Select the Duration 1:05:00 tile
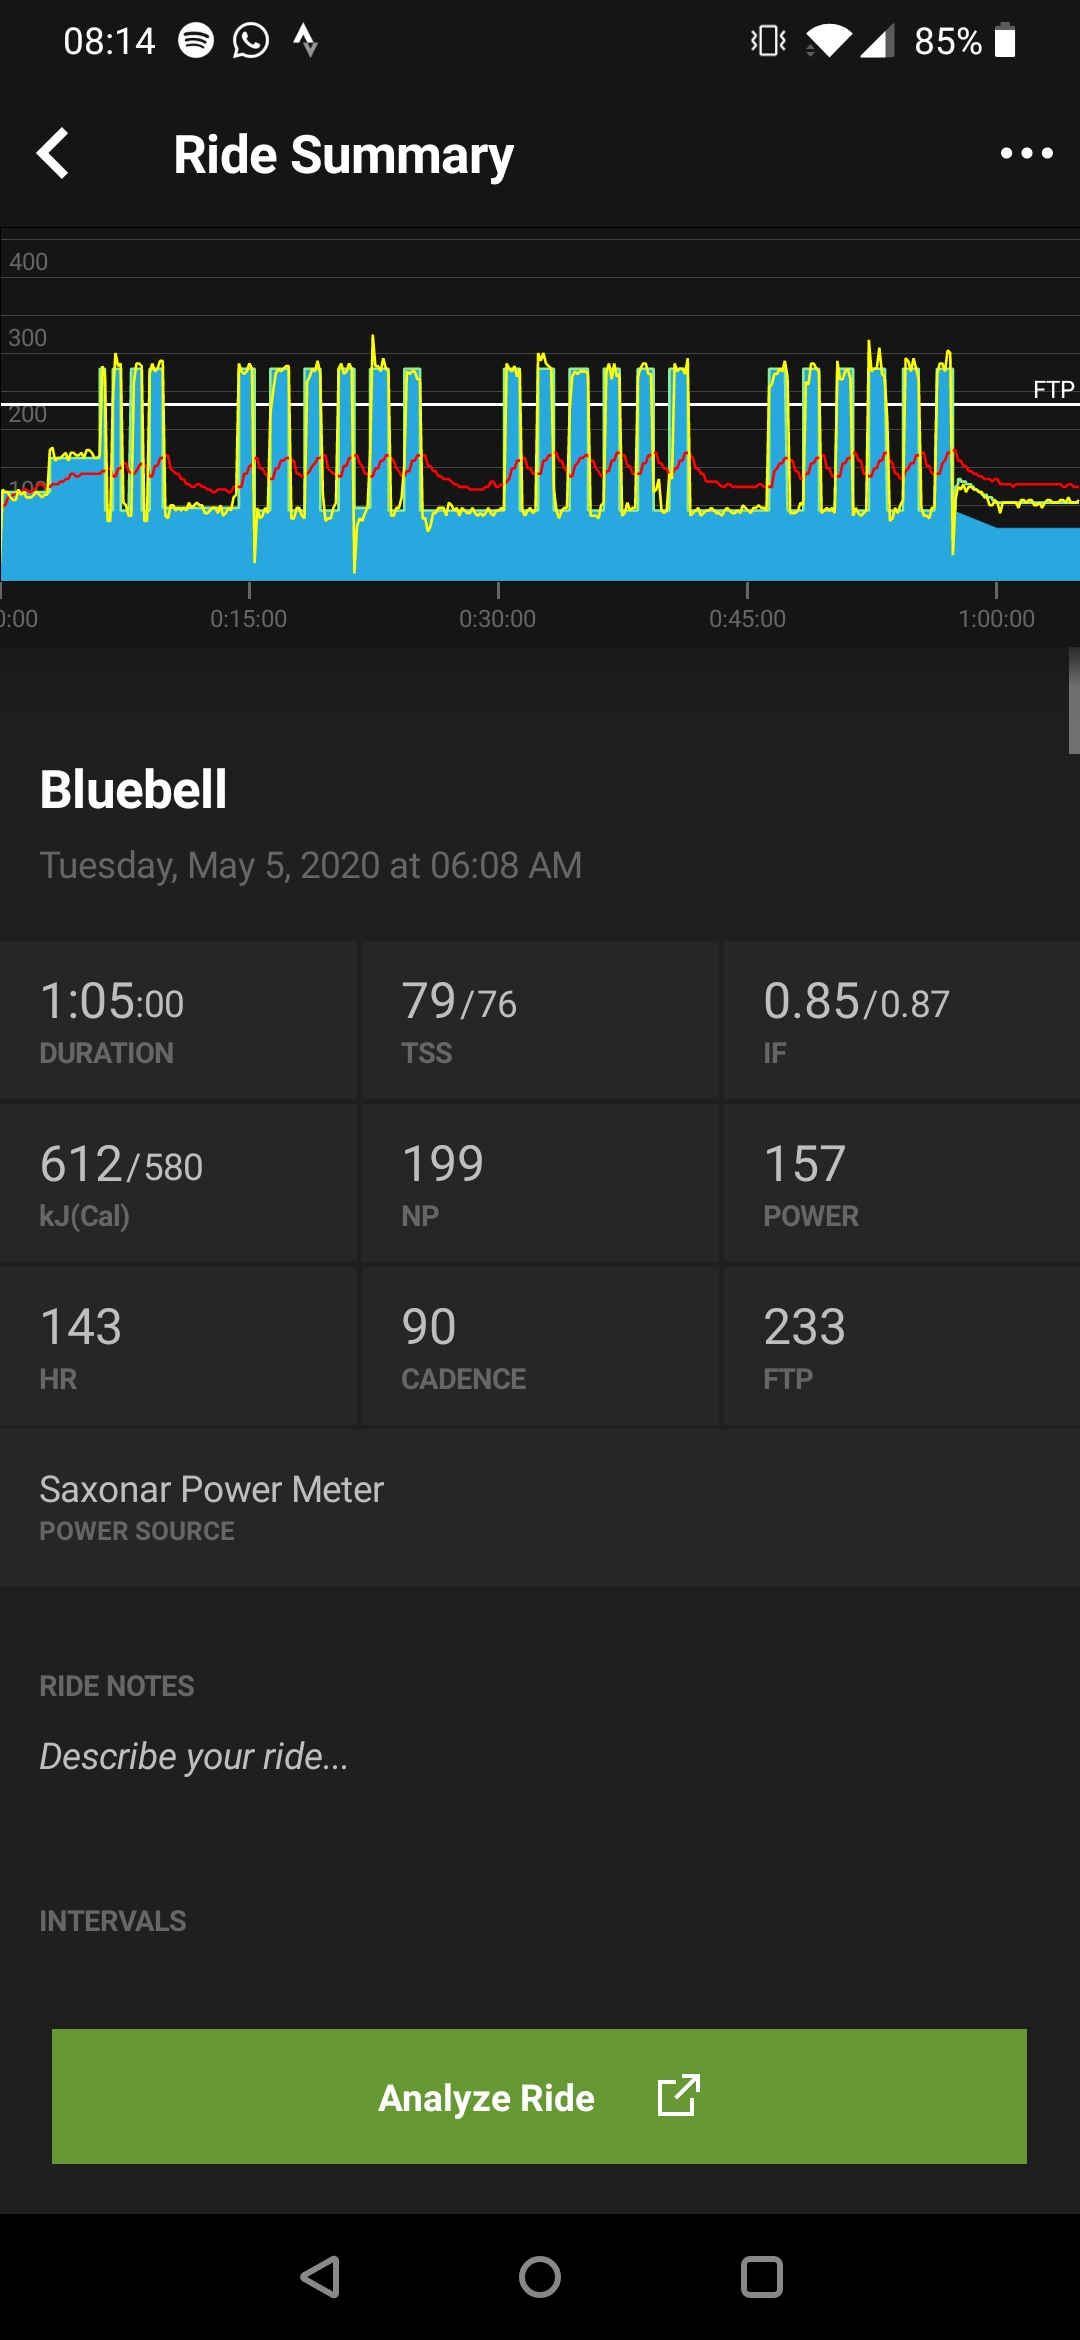The image size is (1080, 2340). [x=178, y=1020]
